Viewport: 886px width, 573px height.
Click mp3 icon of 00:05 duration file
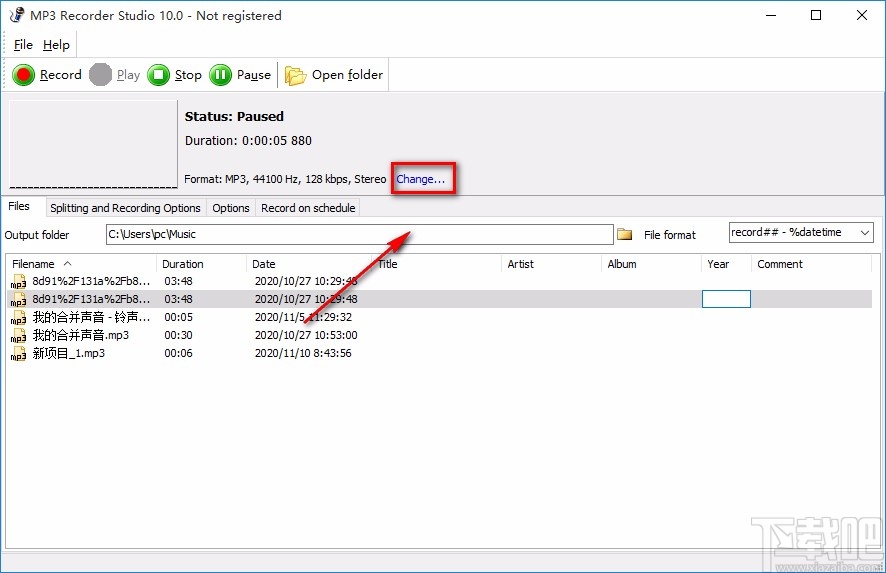pos(18,318)
